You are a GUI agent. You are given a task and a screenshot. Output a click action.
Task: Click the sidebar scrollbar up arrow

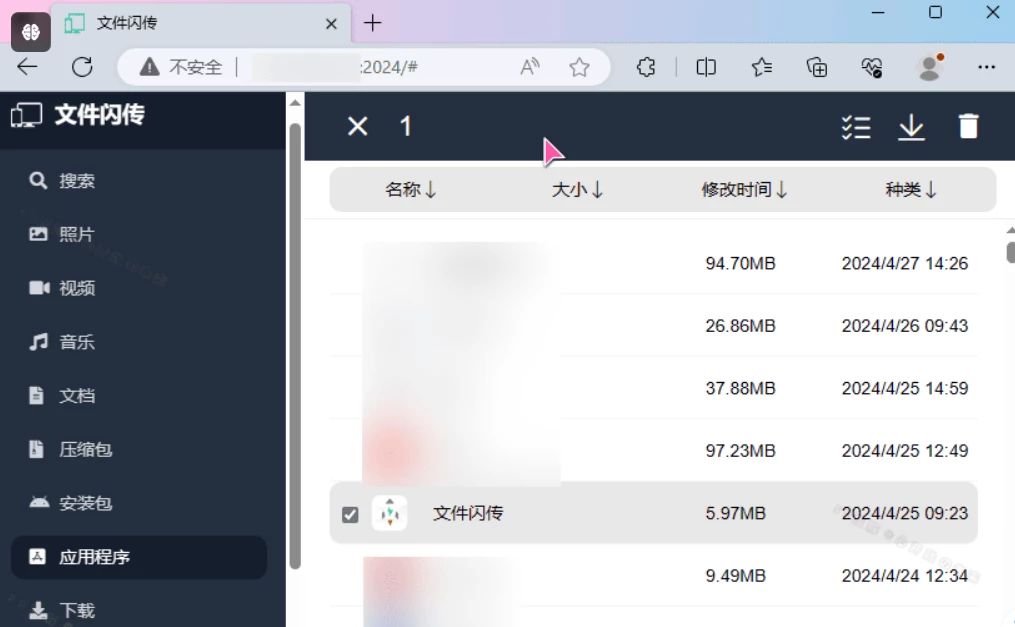(x=295, y=103)
